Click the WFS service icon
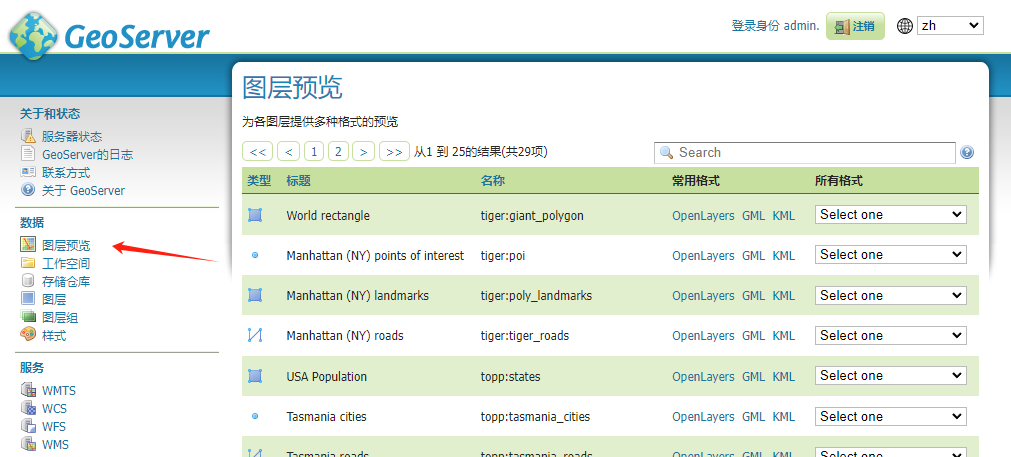Image resolution: width=1011 pixels, height=457 pixels. tap(28, 426)
